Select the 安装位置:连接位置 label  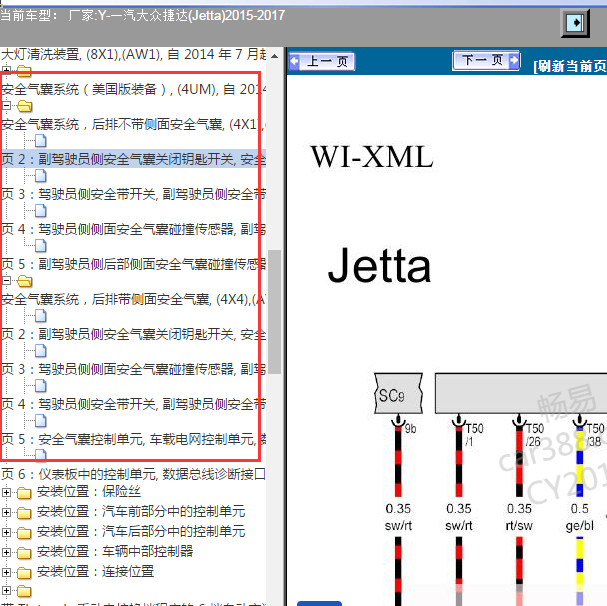pos(96,571)
